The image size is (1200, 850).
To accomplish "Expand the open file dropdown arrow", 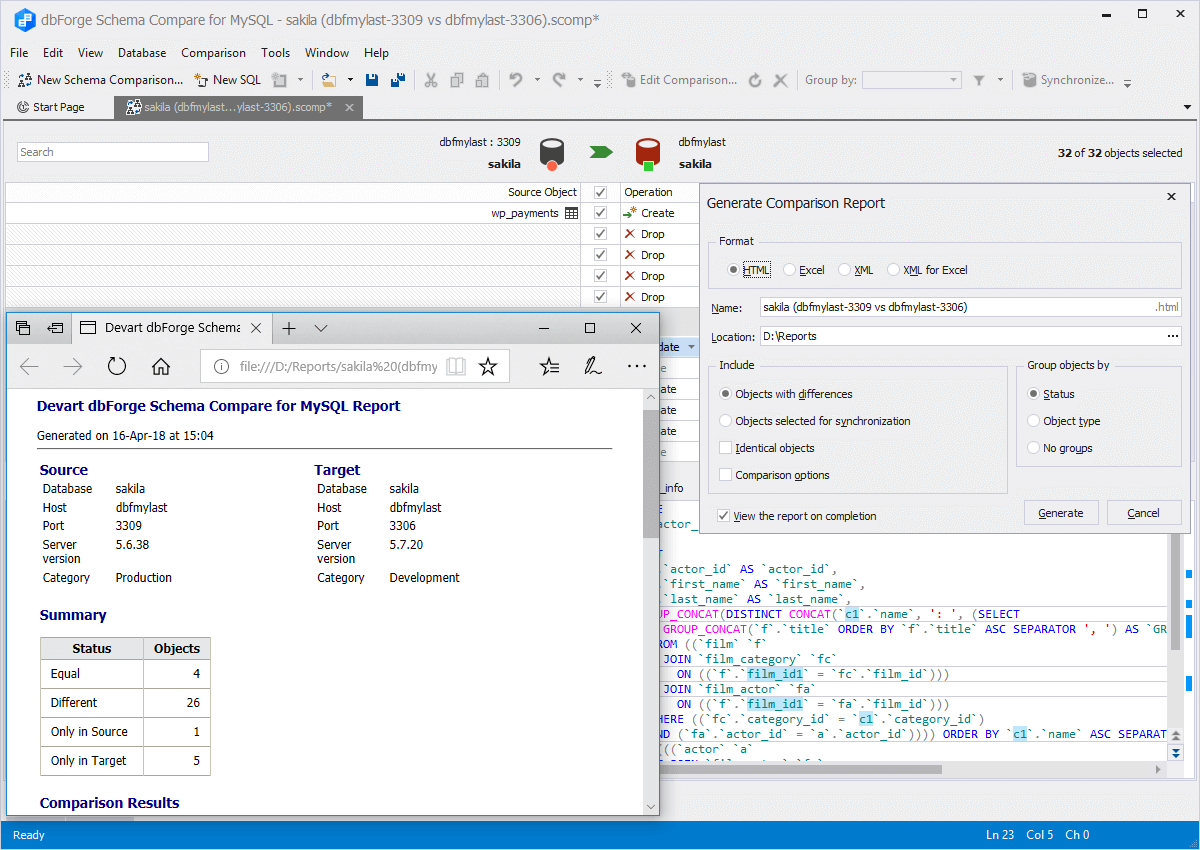I will [350, 80].
